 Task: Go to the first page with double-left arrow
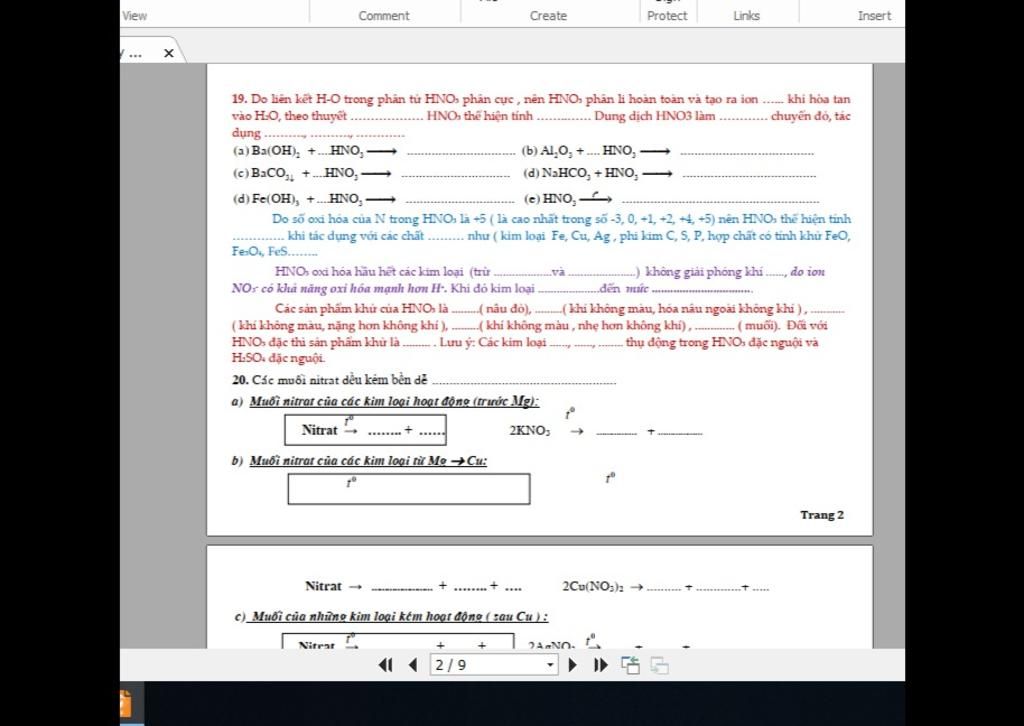pyautogui.click(x=385, y=665)
